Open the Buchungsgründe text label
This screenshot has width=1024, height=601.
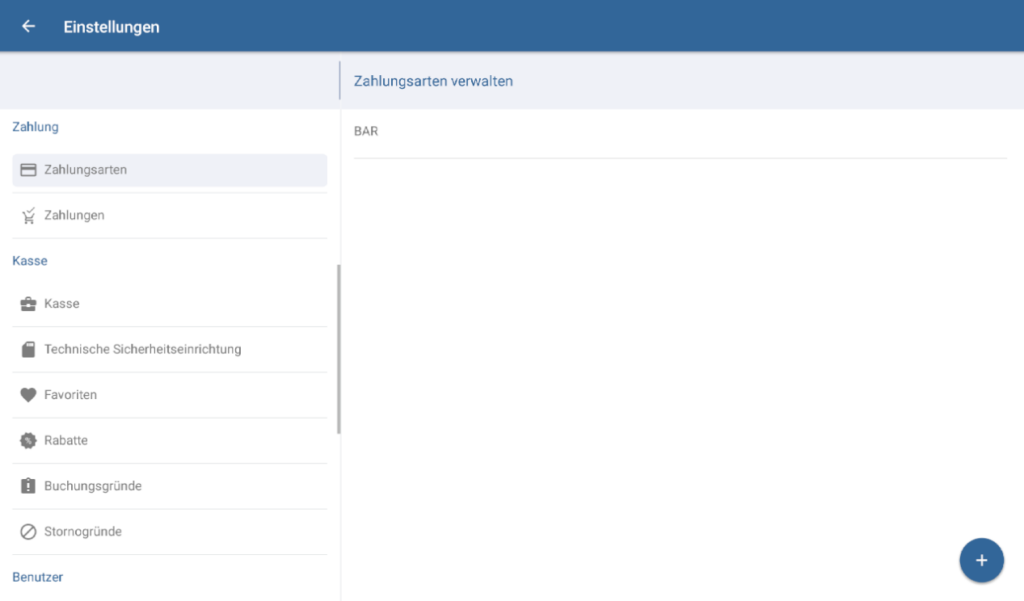[93, 486]
